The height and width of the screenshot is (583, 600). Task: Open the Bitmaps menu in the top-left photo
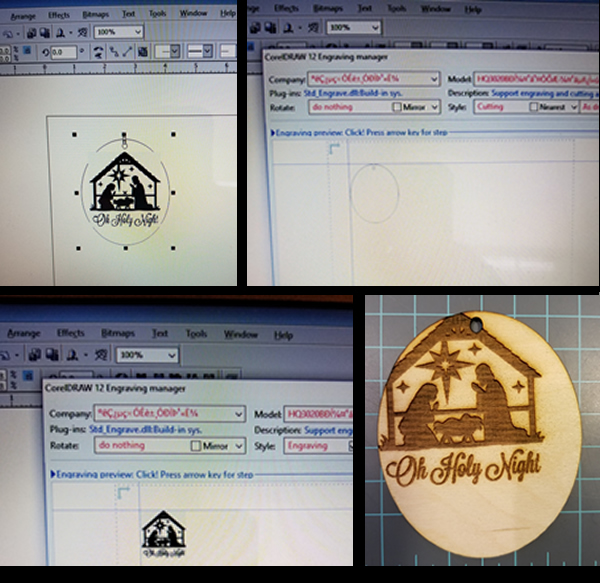(95, 15)
